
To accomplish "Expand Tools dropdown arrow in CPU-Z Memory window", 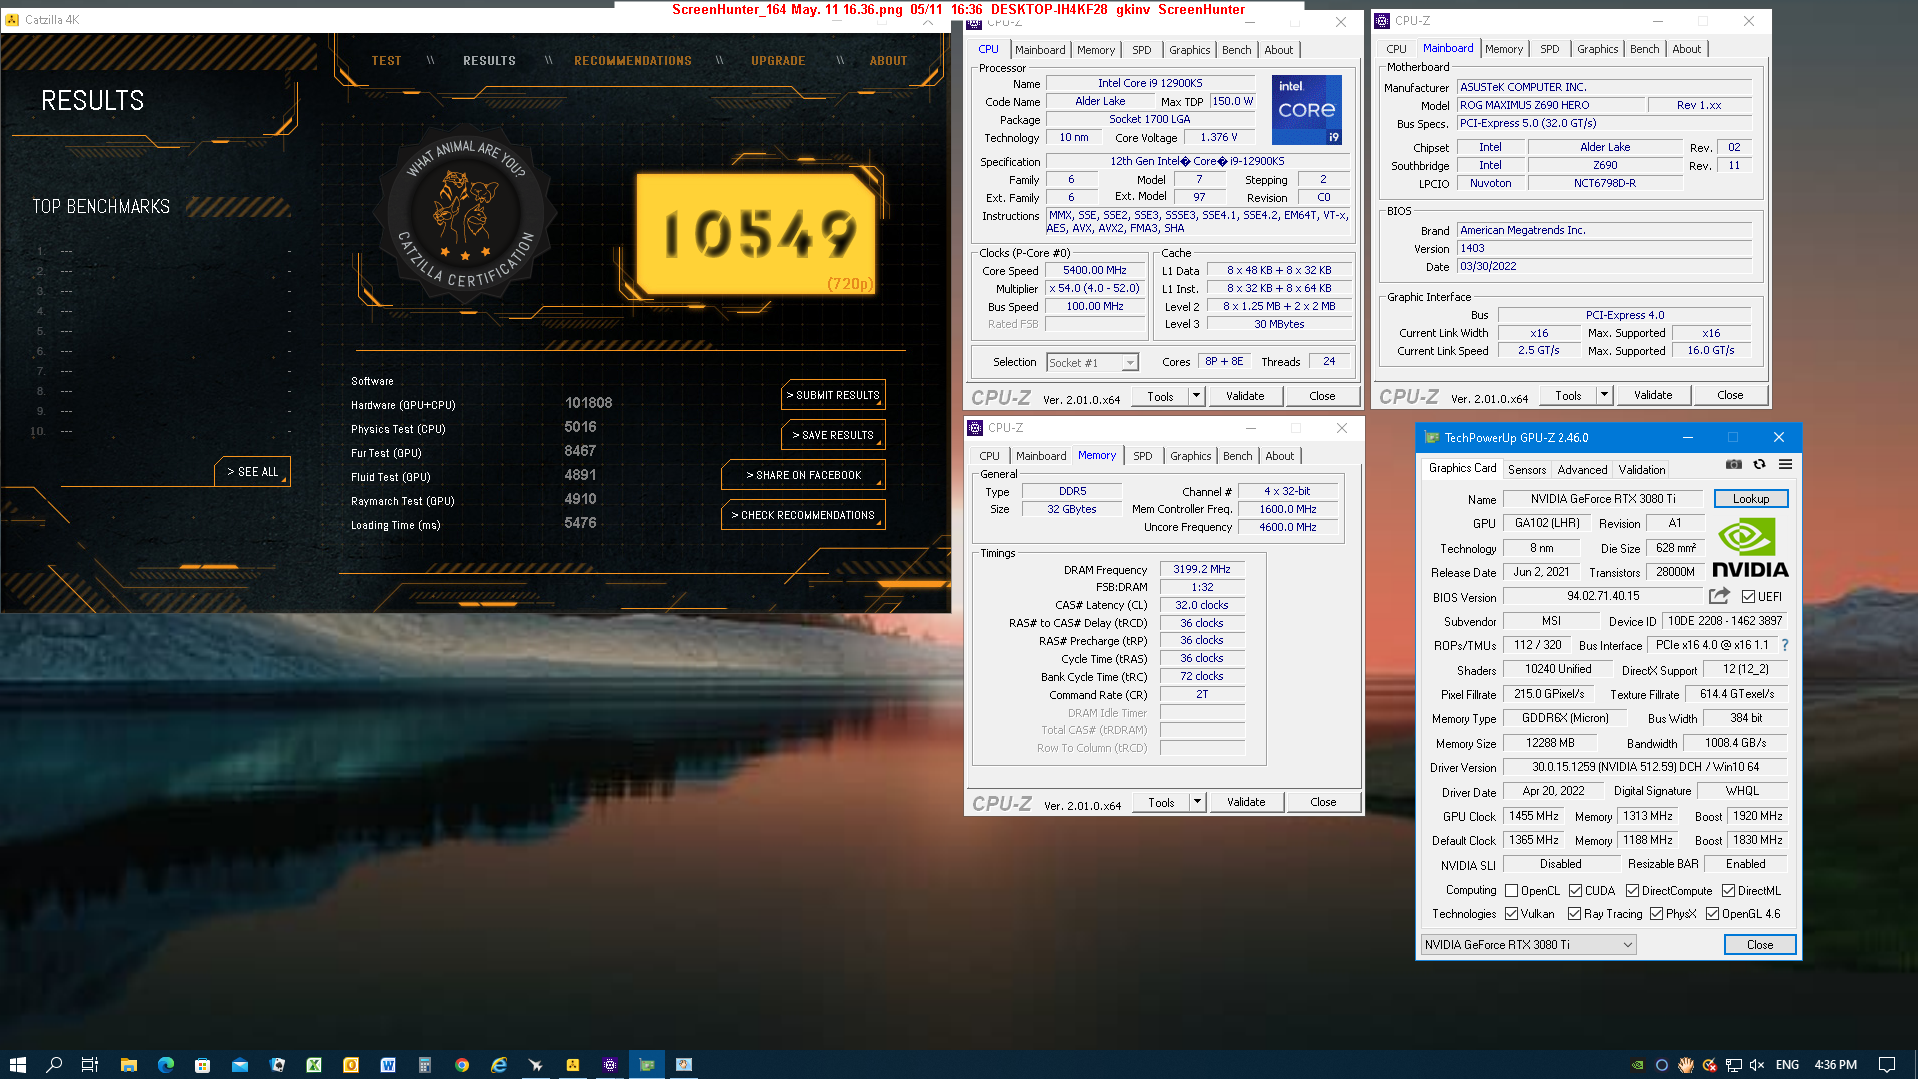I will click(x=1197, y=802).
